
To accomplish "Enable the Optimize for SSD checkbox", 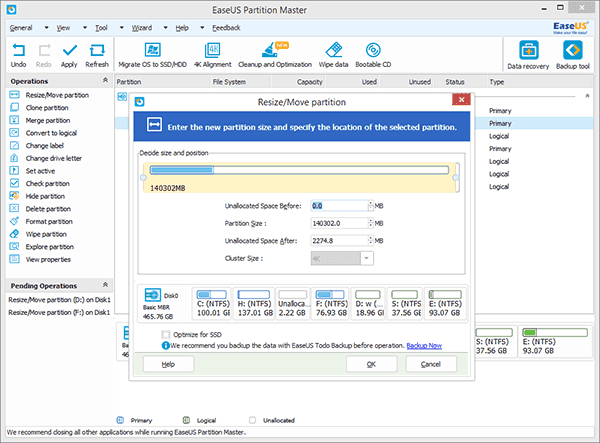I will pos(166,334).
